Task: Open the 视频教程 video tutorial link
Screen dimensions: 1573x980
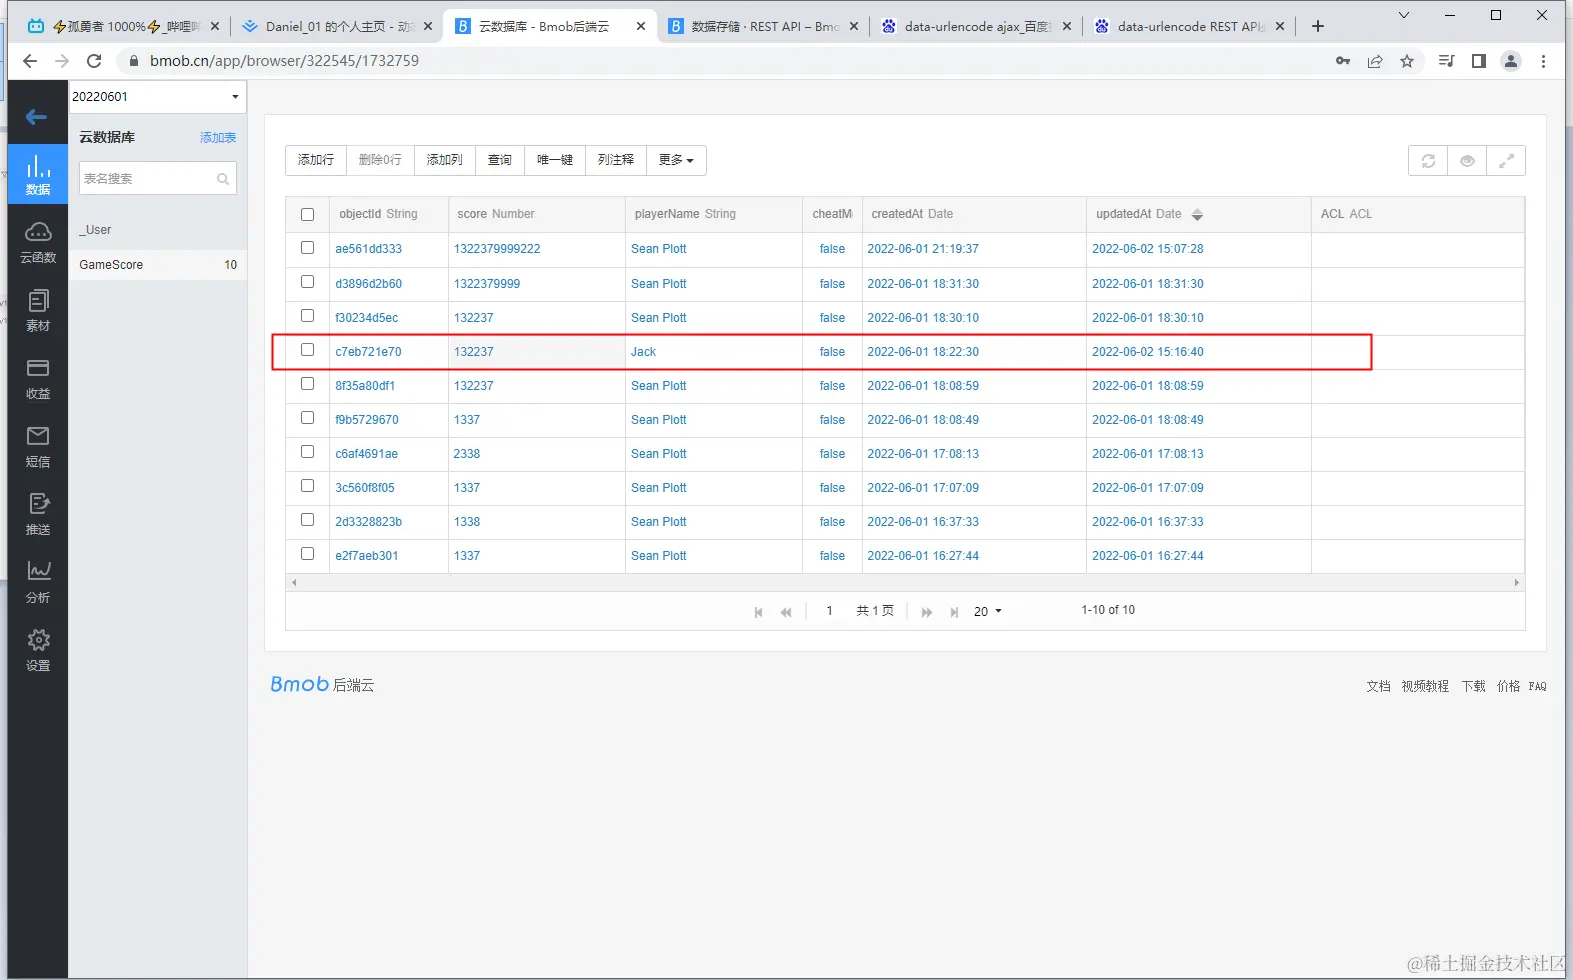Action: (x=1425, y=686)
